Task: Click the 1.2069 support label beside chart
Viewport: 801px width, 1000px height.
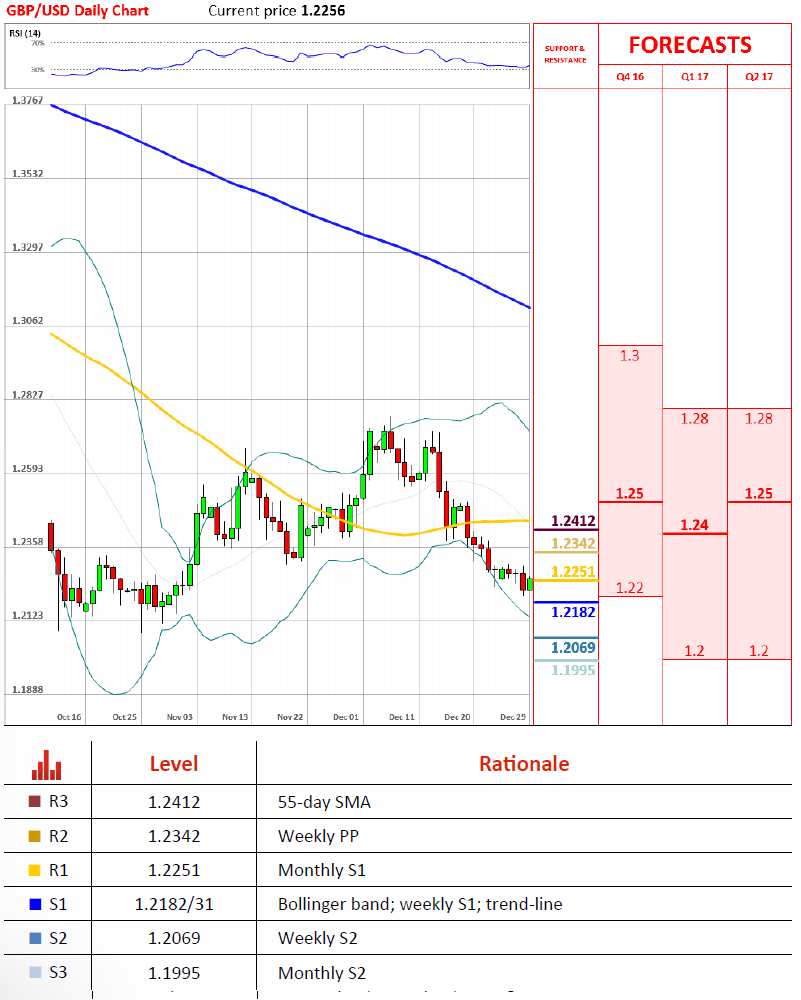Action: tap(573, 647)
